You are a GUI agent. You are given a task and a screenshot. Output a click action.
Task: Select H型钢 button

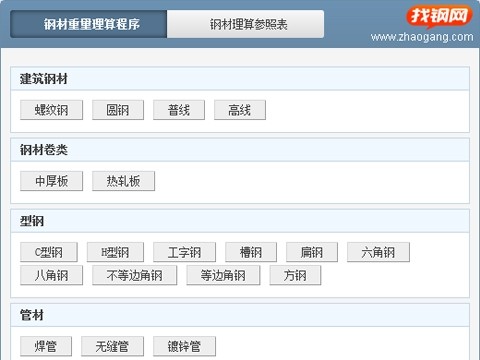[115, 252]
